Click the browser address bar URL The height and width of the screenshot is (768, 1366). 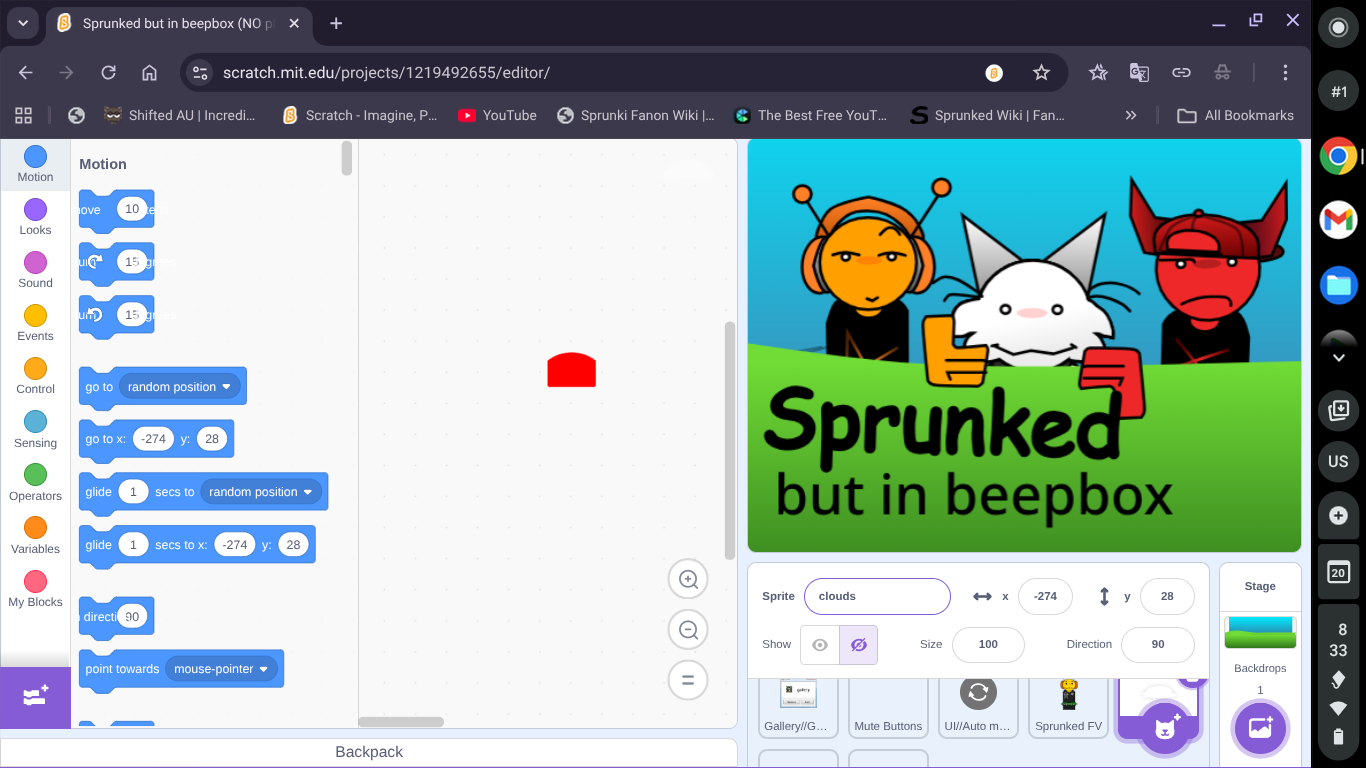[386, 72]
